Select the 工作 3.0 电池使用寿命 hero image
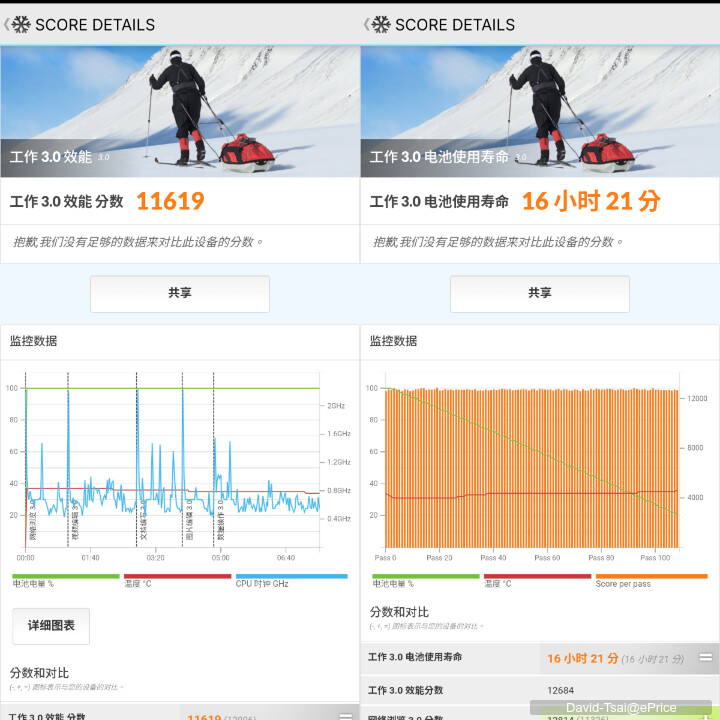 point(540,112)
